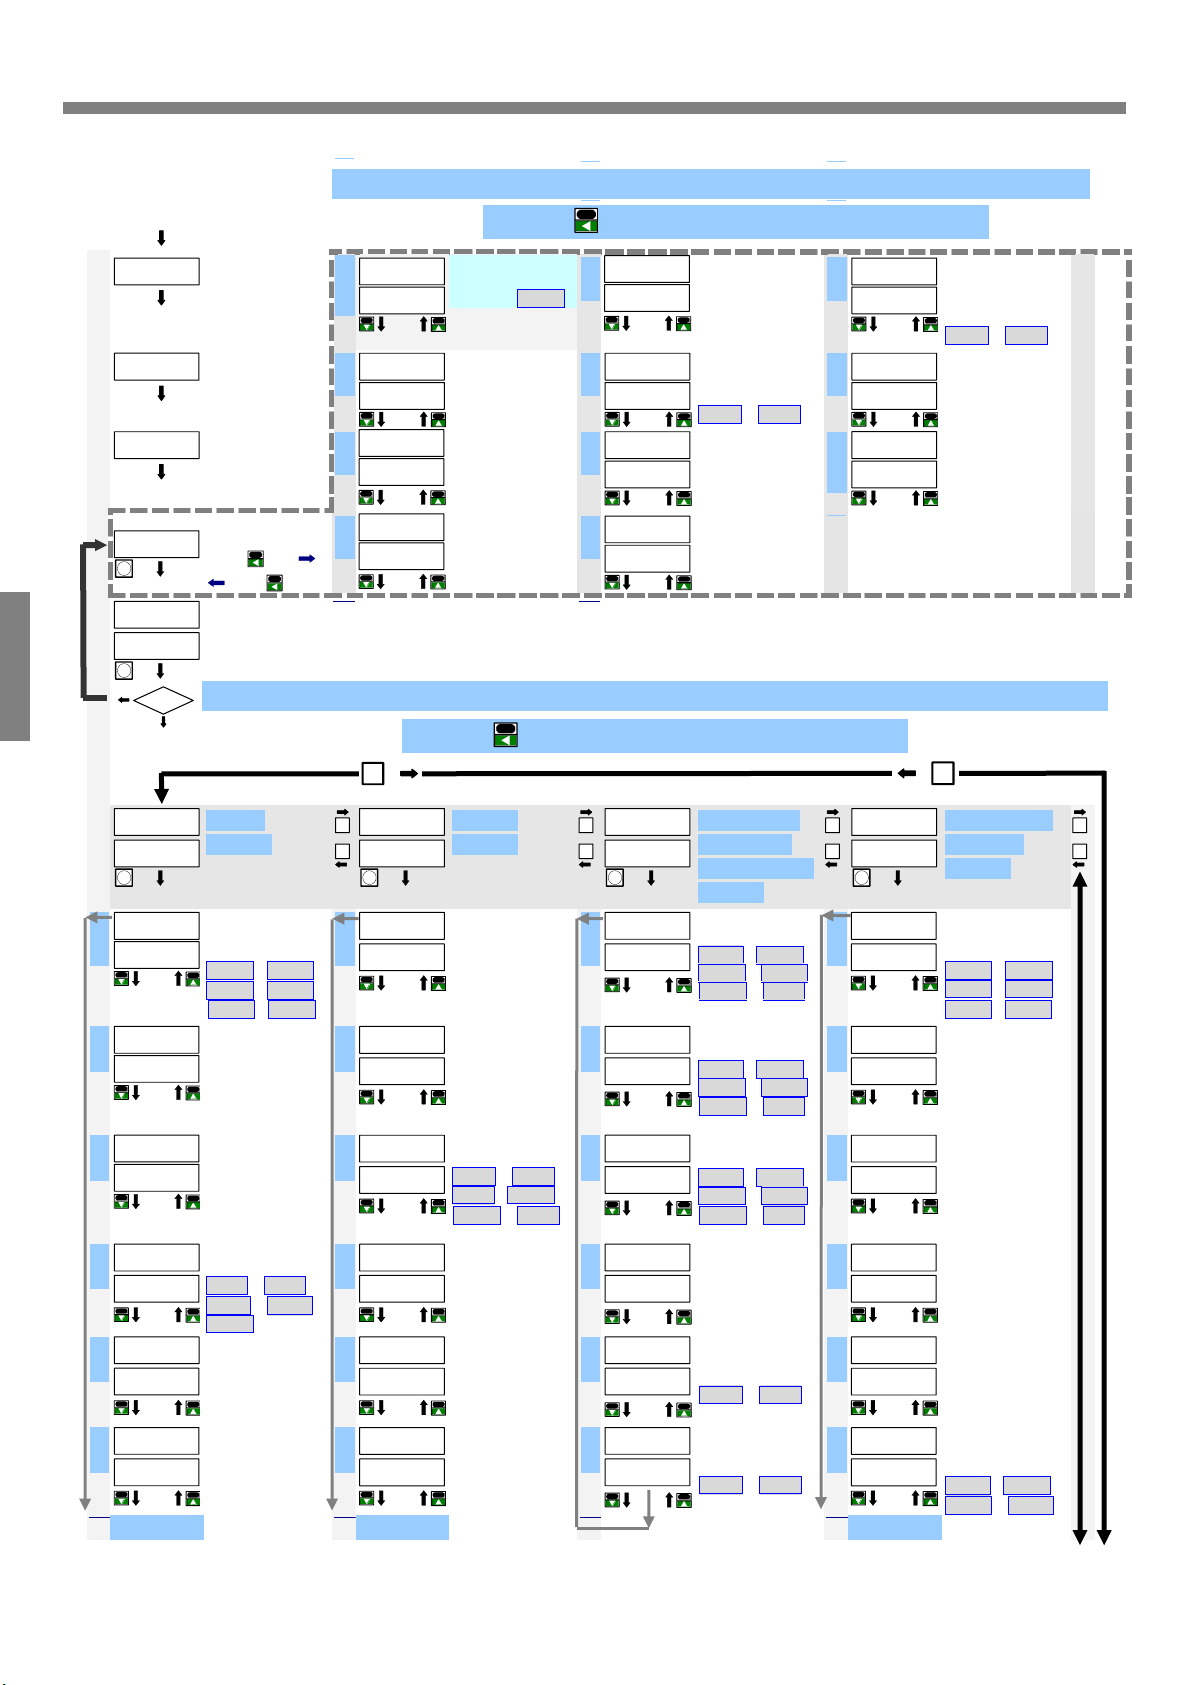The width and height of the screenshot is (1192, 1685).
Task: Click green key icon beside blue right arrow
Action: pyautogui.click(x=256, y=558)
